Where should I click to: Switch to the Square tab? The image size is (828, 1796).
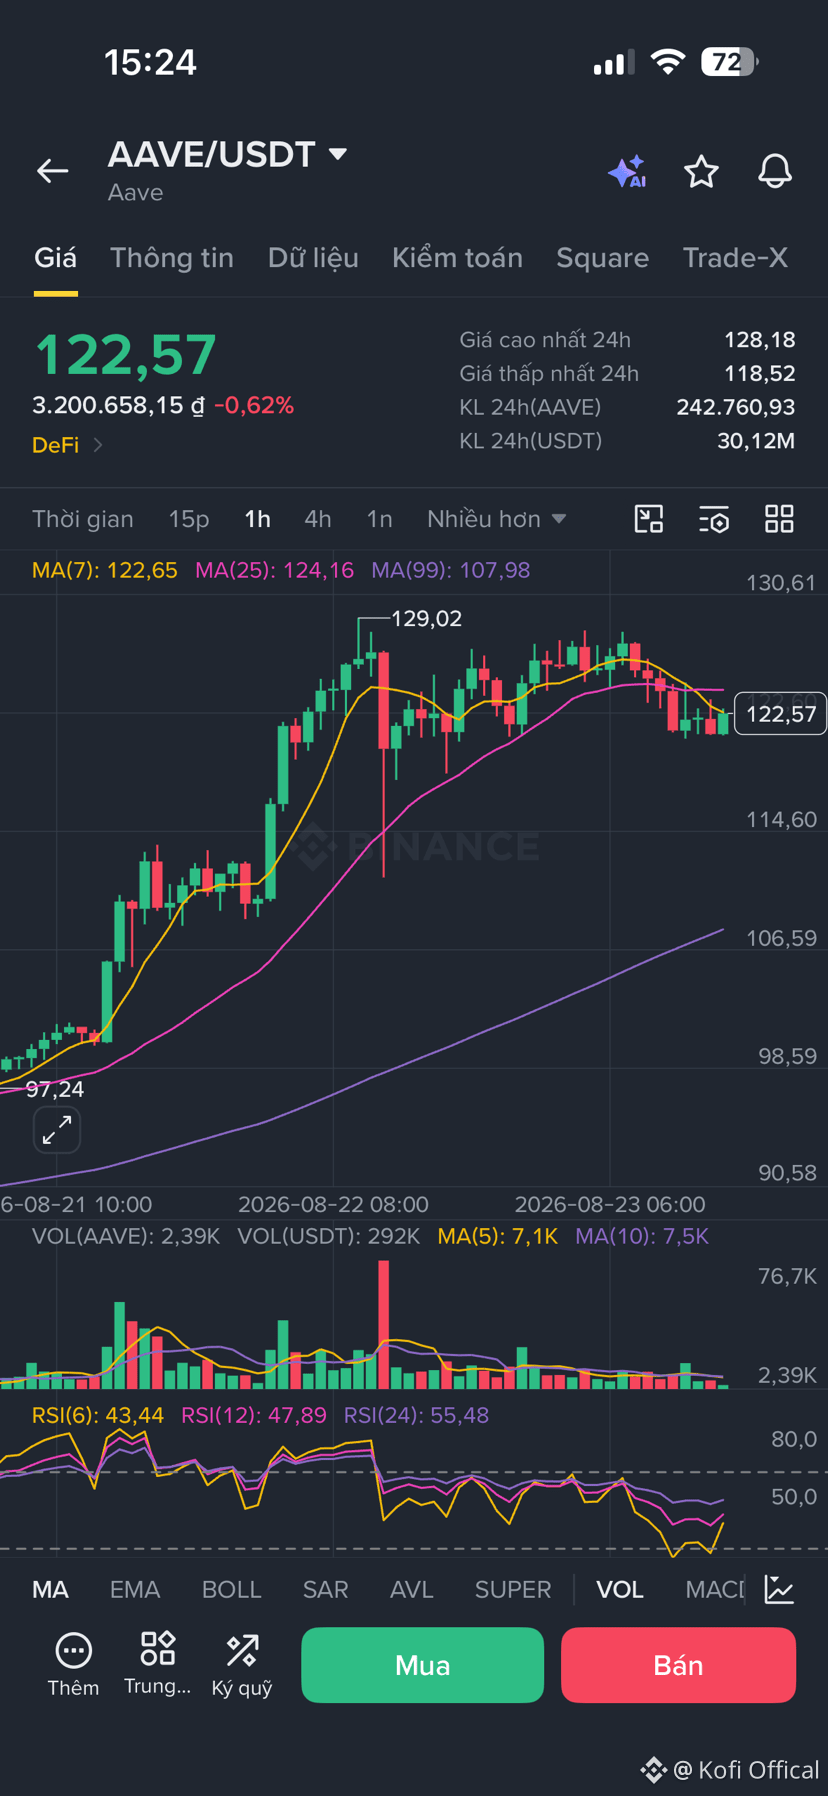coord(602,258)
